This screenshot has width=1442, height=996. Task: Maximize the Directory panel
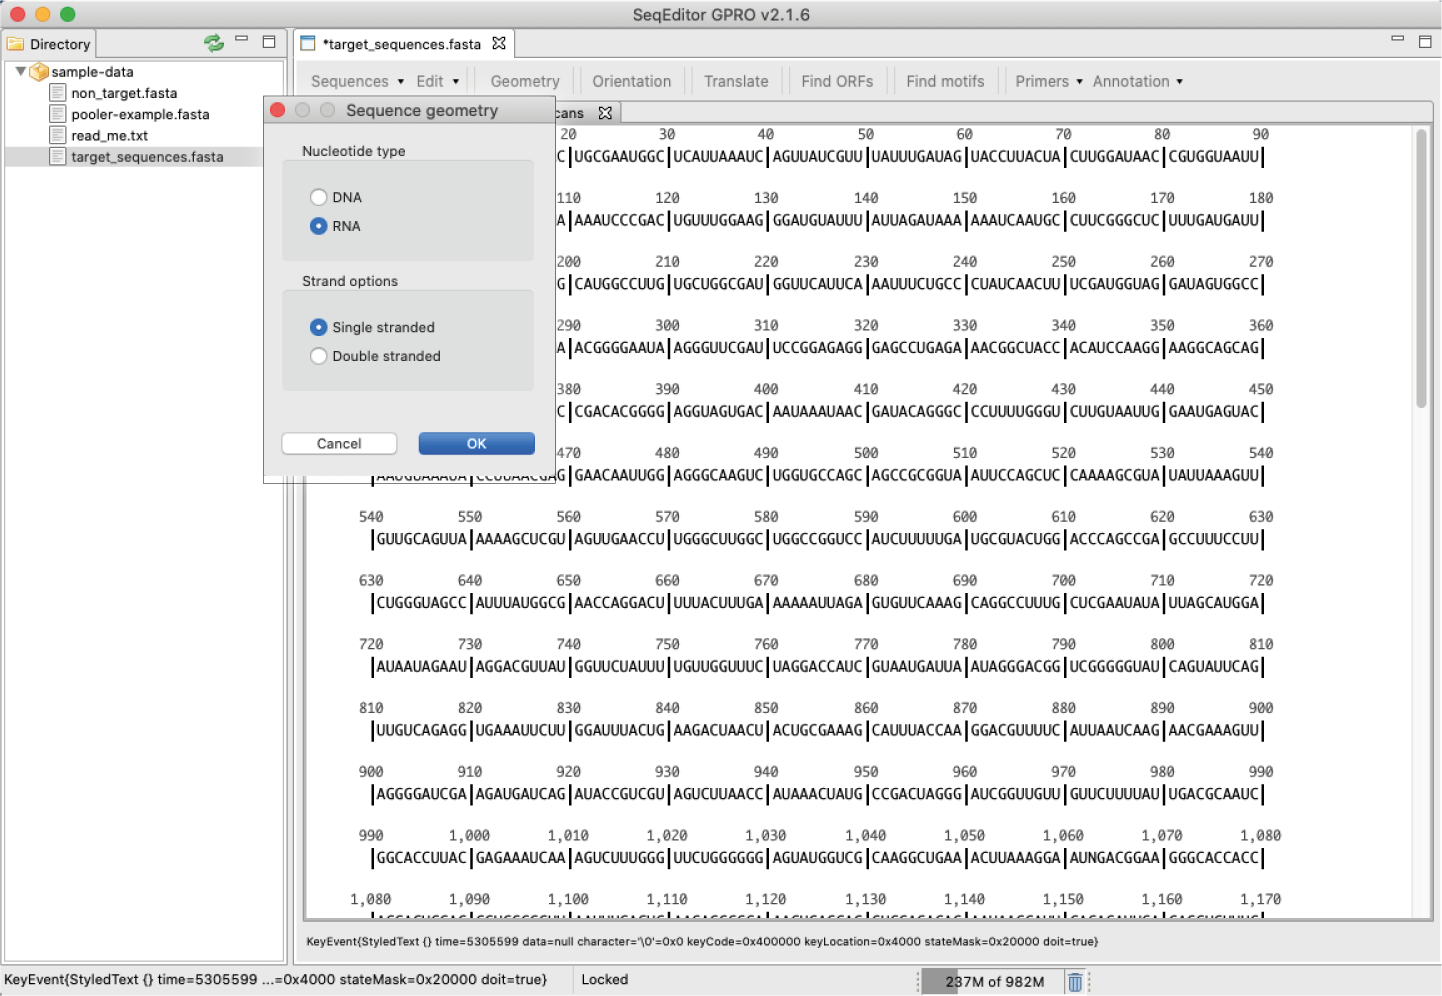click(269, 42)
